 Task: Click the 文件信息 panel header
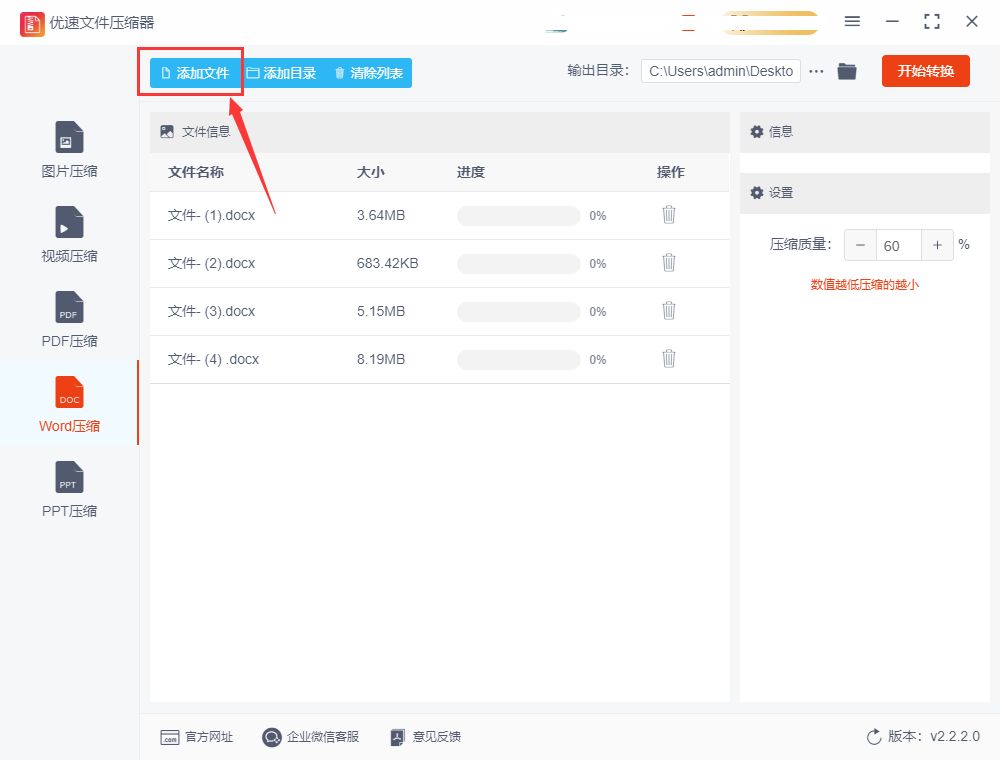(439, 132)
